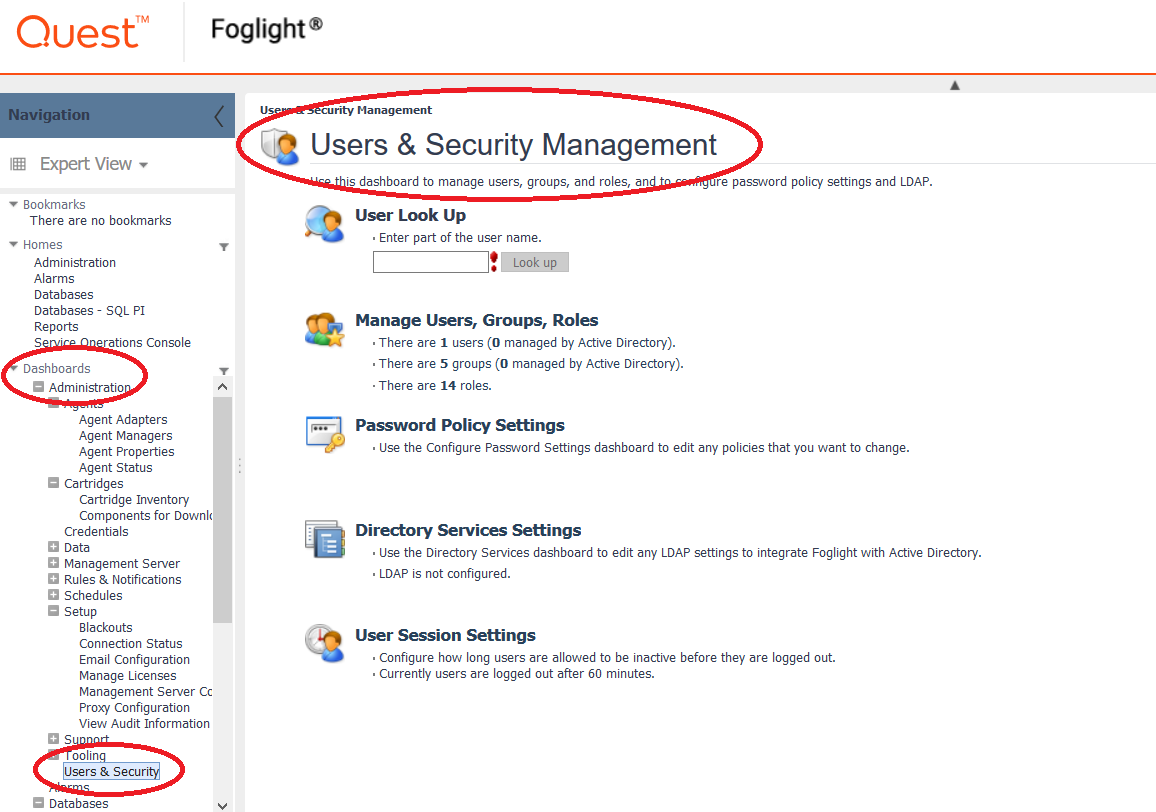The image size is (1156, 812).
Task: Open Agent Status dashboard
Action: (116, 468)
